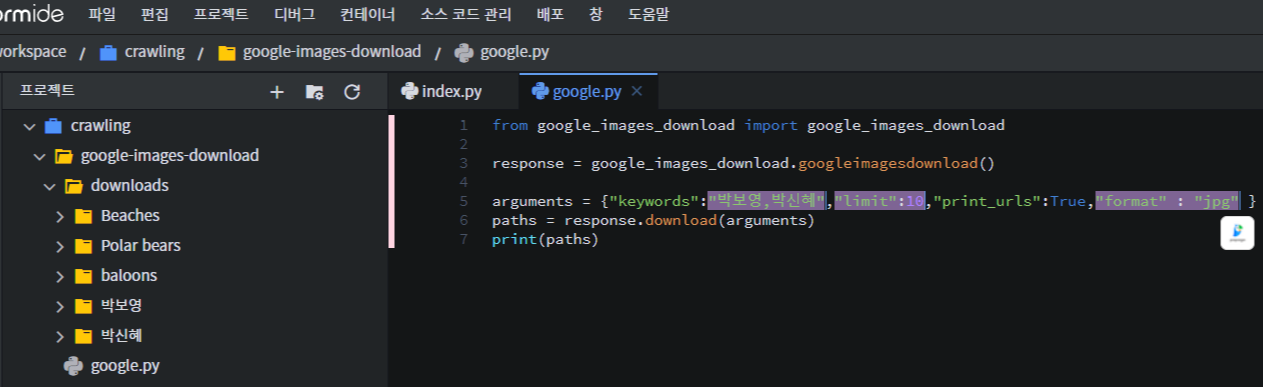The image size is (1263, 387).
Task: Click line number 1 in the gutter
Action: (x=464, y=125)
